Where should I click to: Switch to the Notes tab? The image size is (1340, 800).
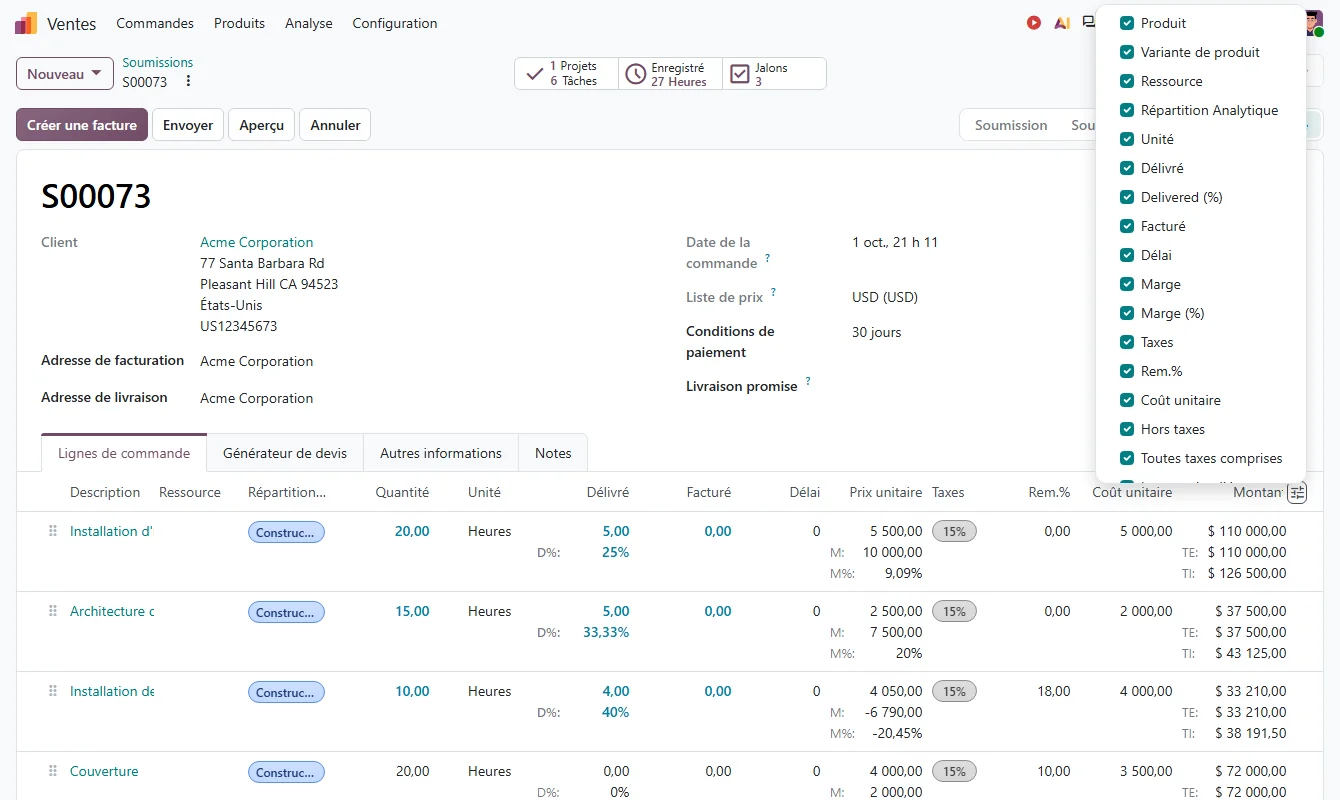pos(553,453)
